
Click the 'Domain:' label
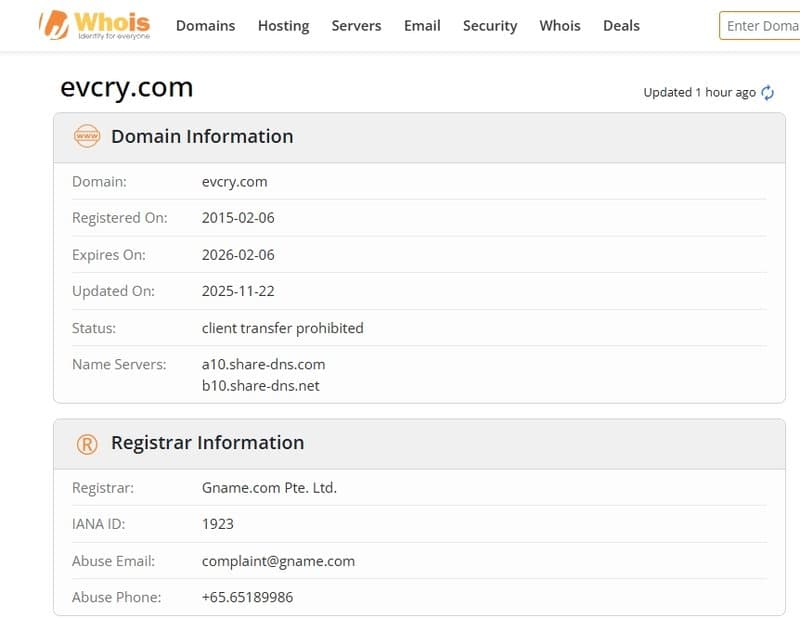pos(99,182)
